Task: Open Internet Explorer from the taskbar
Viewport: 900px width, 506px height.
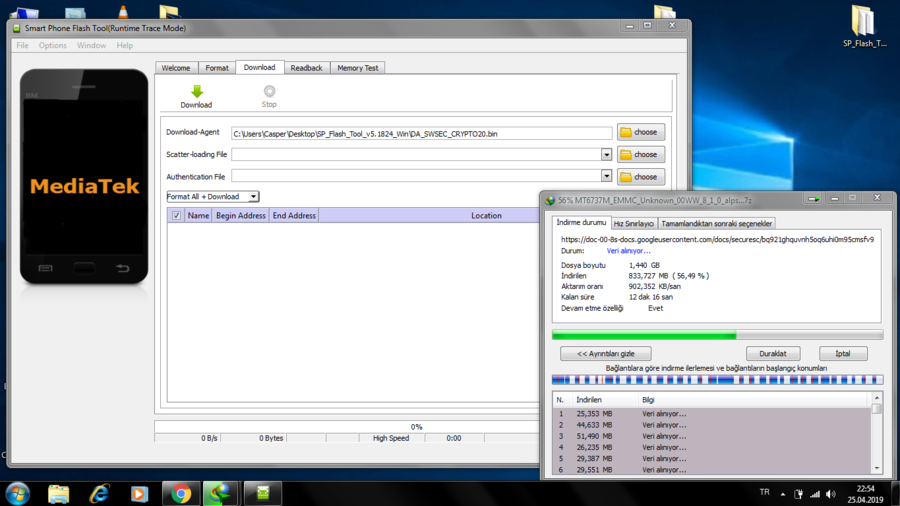Action: (x=99, y=493)
